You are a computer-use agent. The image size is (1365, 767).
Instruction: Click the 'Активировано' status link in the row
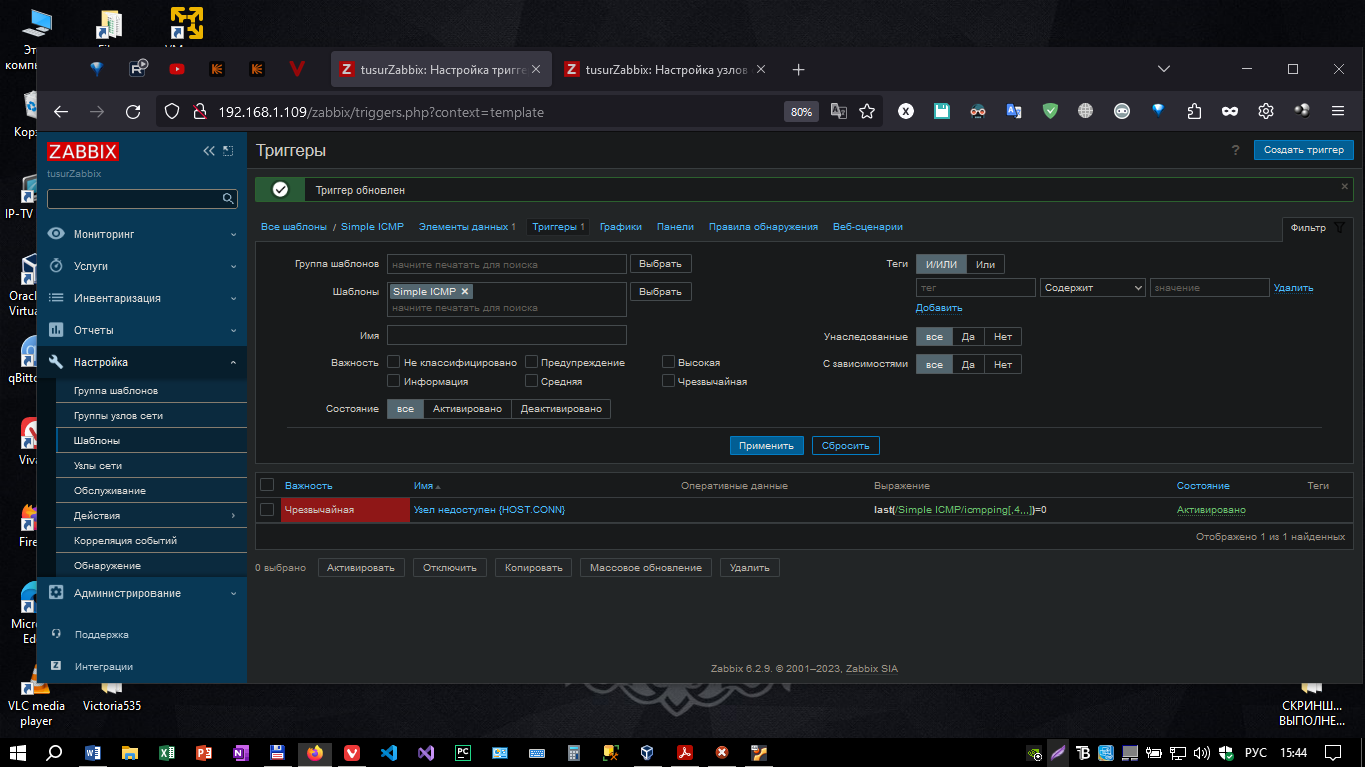pyautogui.click(x=1211, y=510)
